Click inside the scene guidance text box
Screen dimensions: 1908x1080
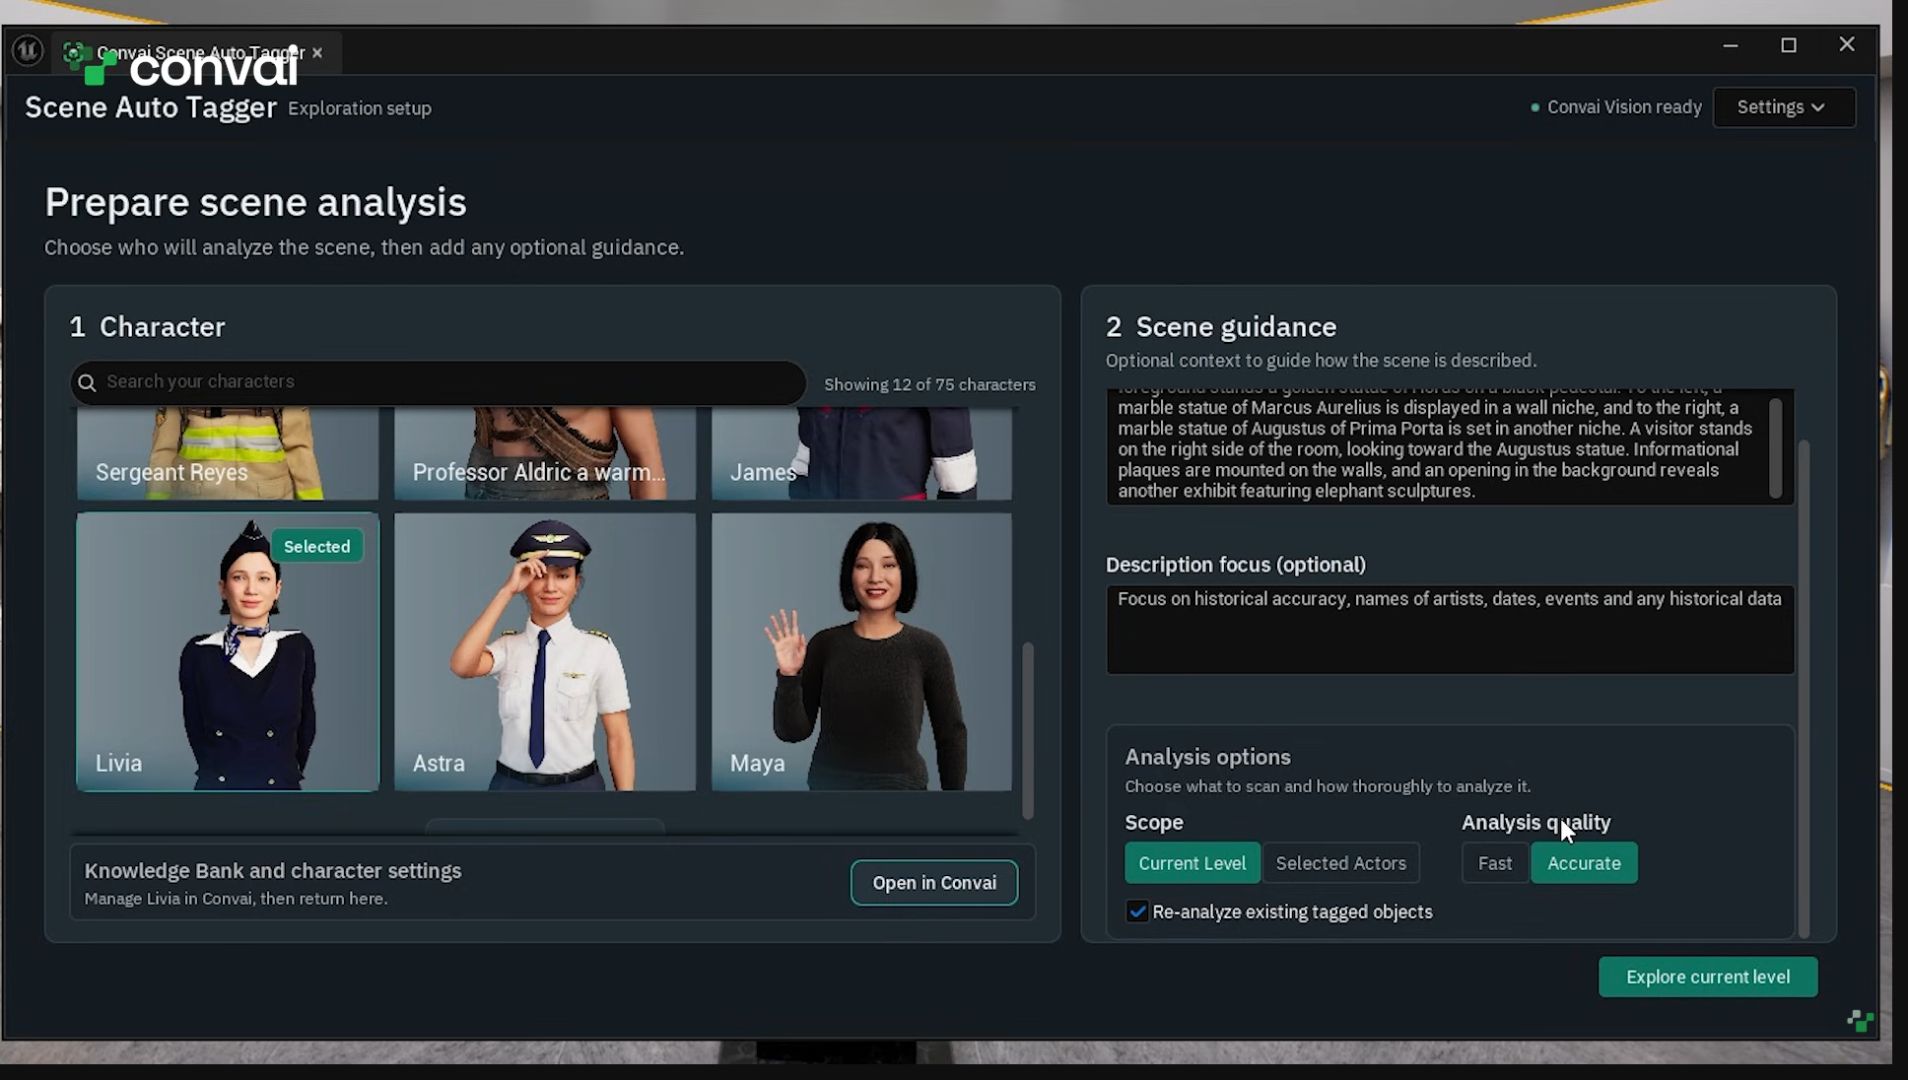tap(1438, 447)
